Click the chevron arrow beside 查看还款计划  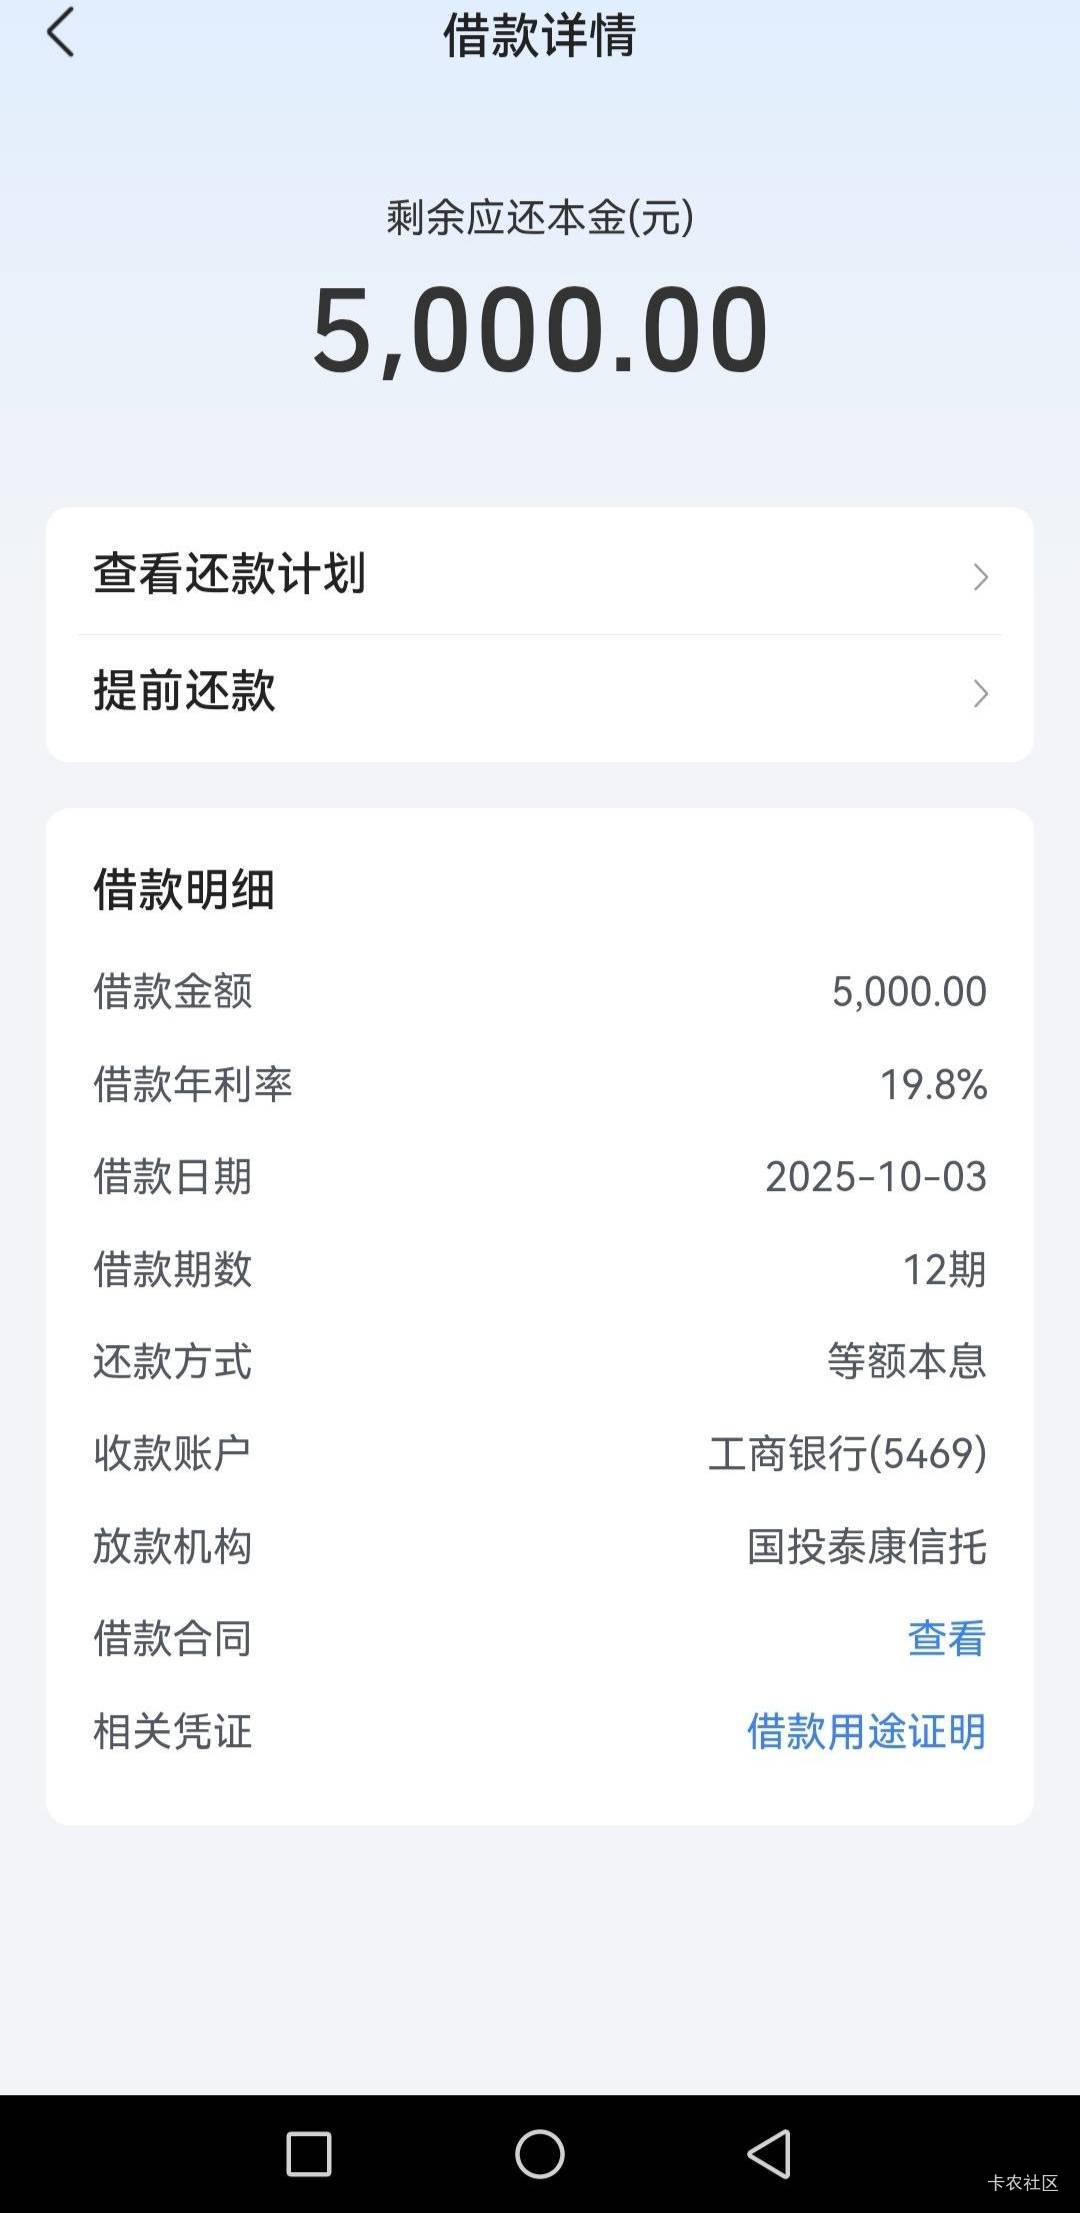980,577
